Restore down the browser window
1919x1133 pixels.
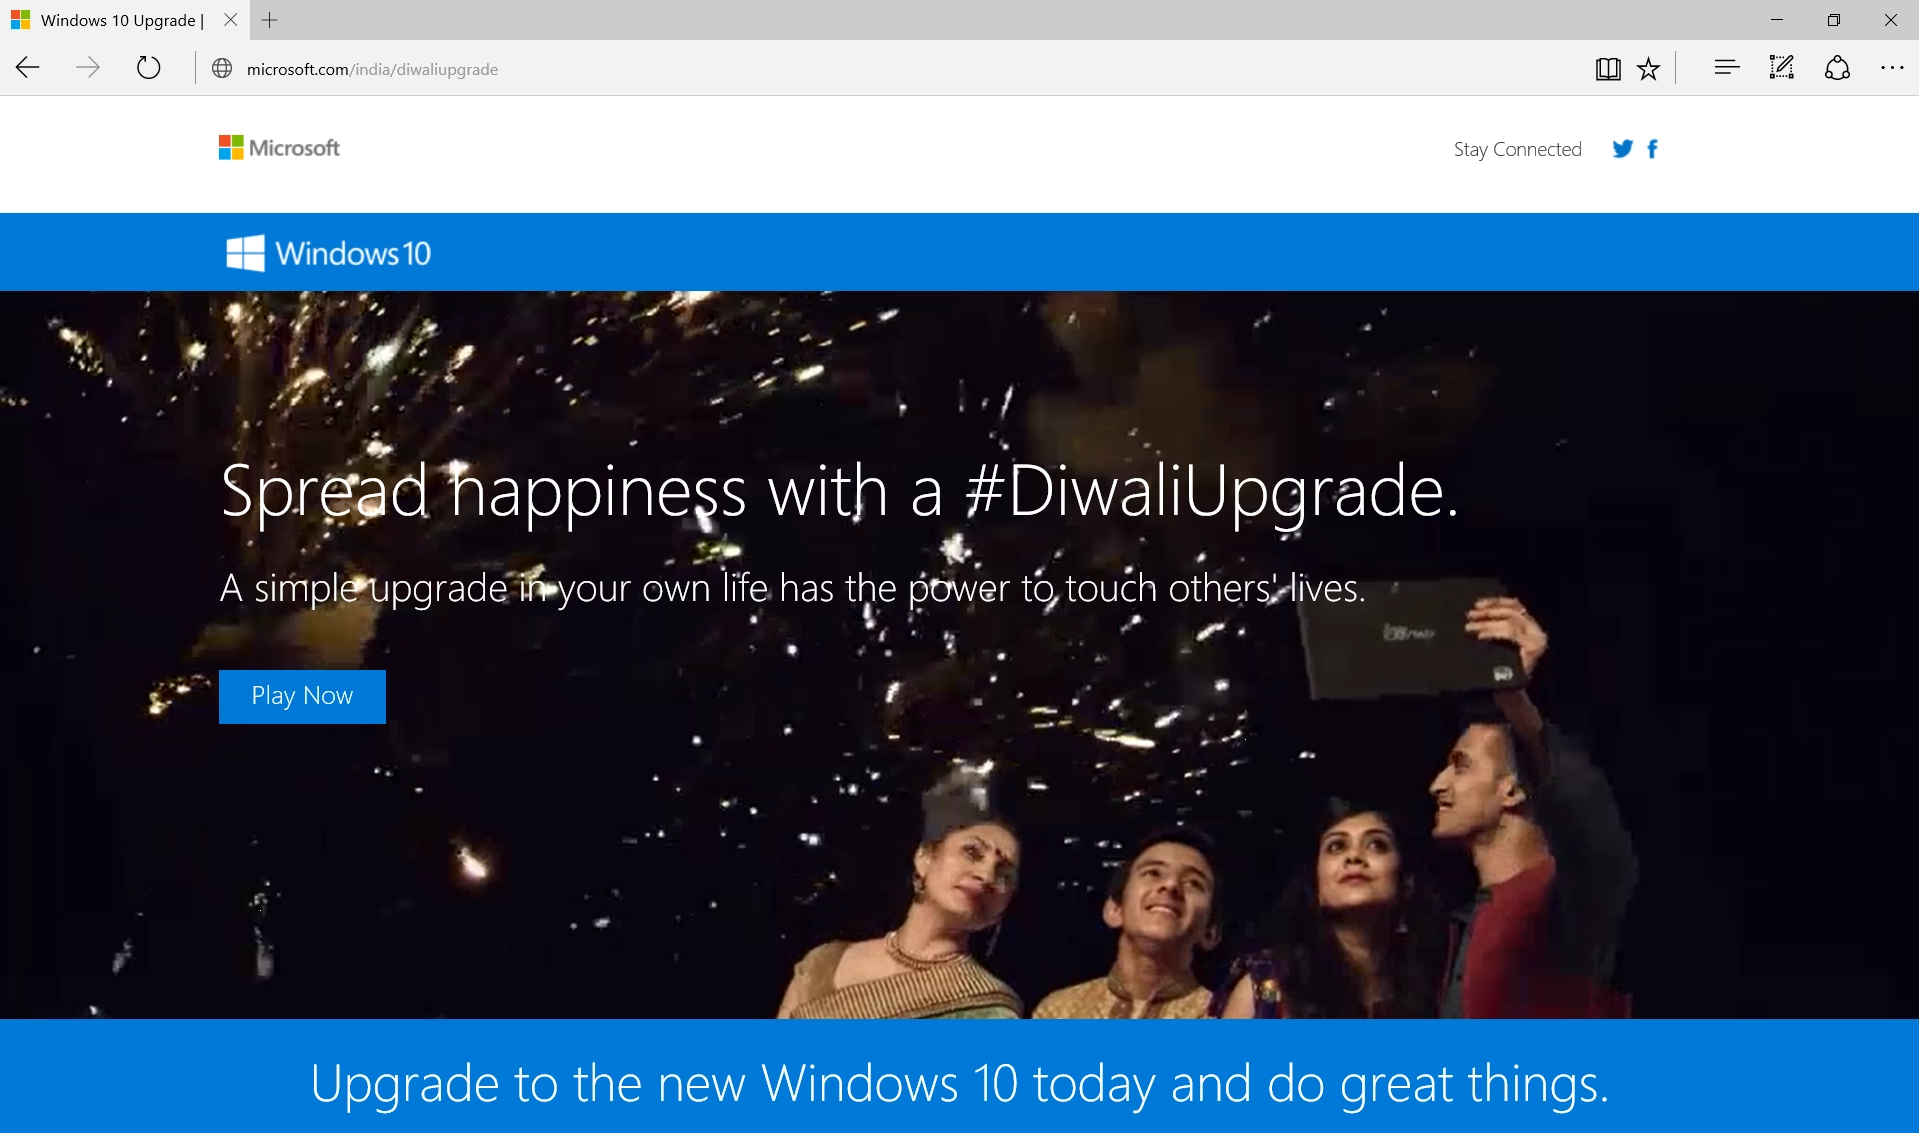tap(1834, 20)
